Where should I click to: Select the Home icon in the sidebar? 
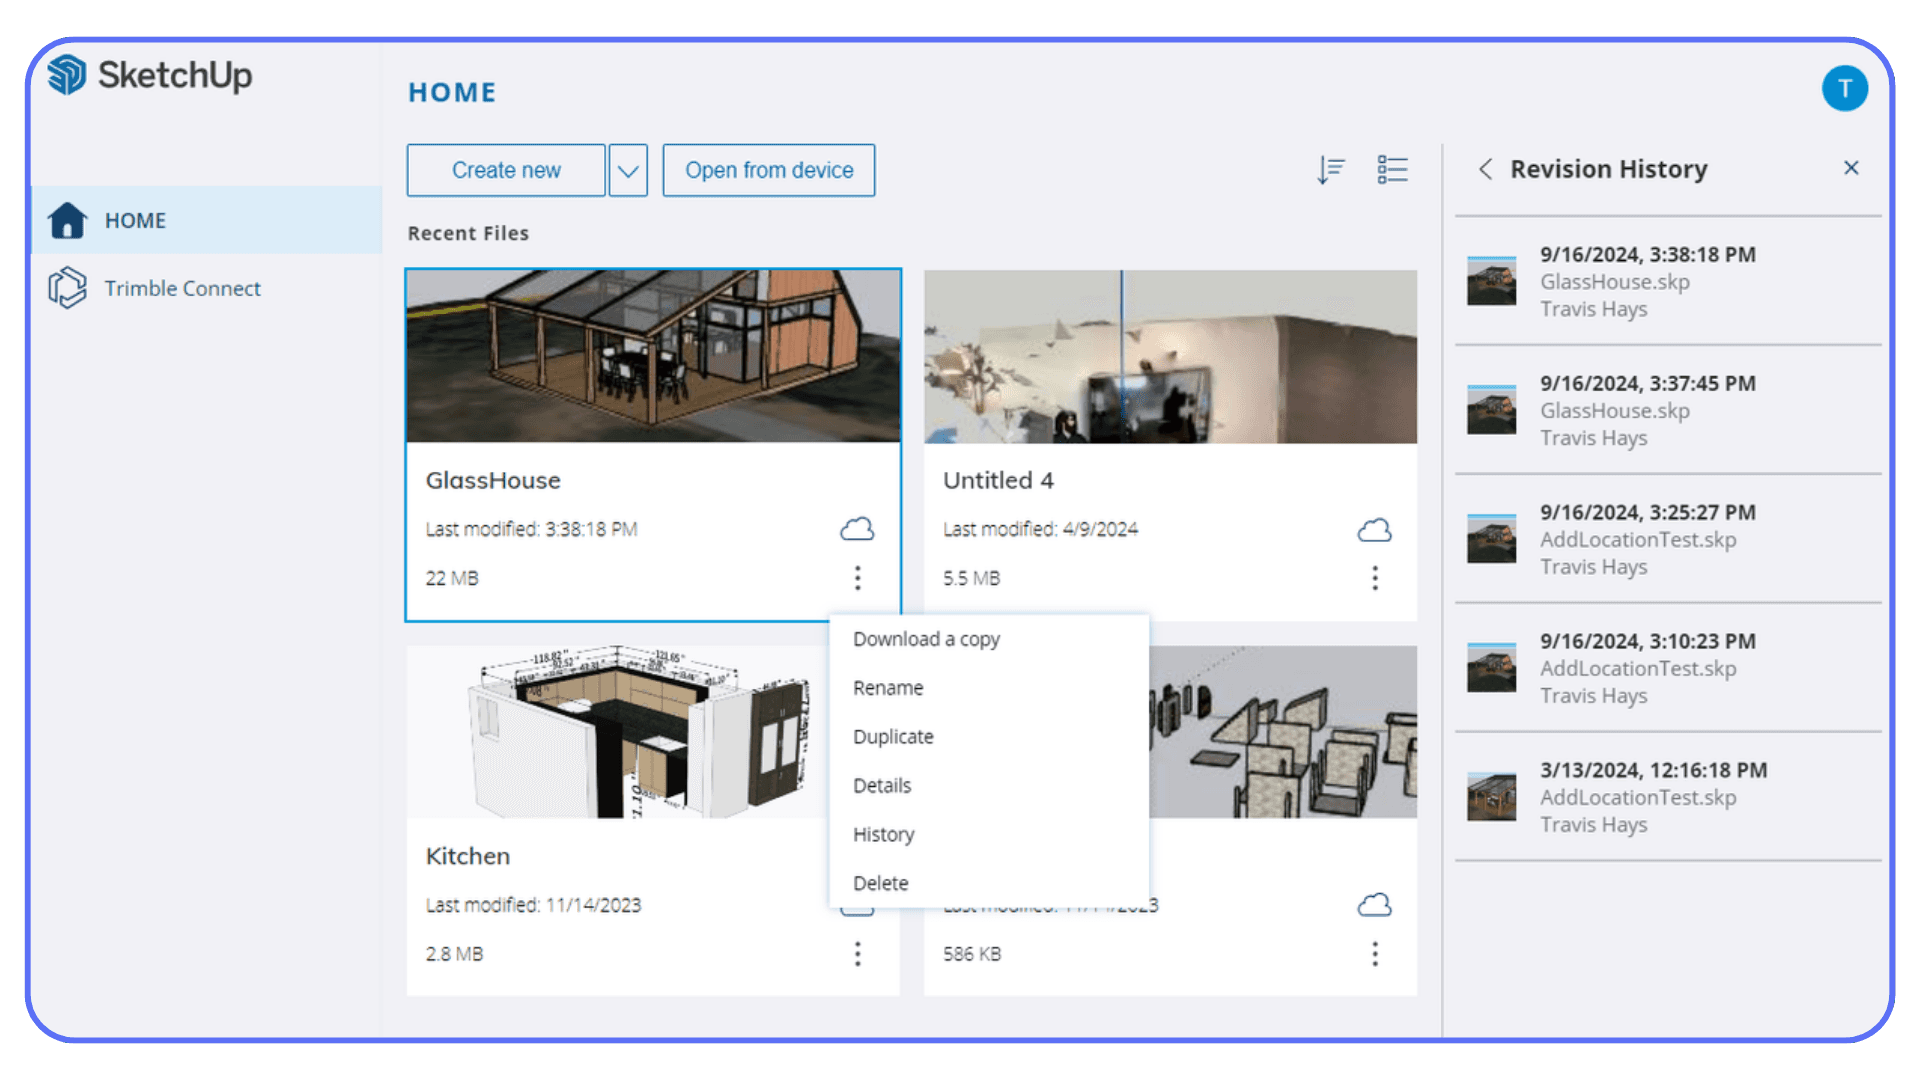[66, 220]
